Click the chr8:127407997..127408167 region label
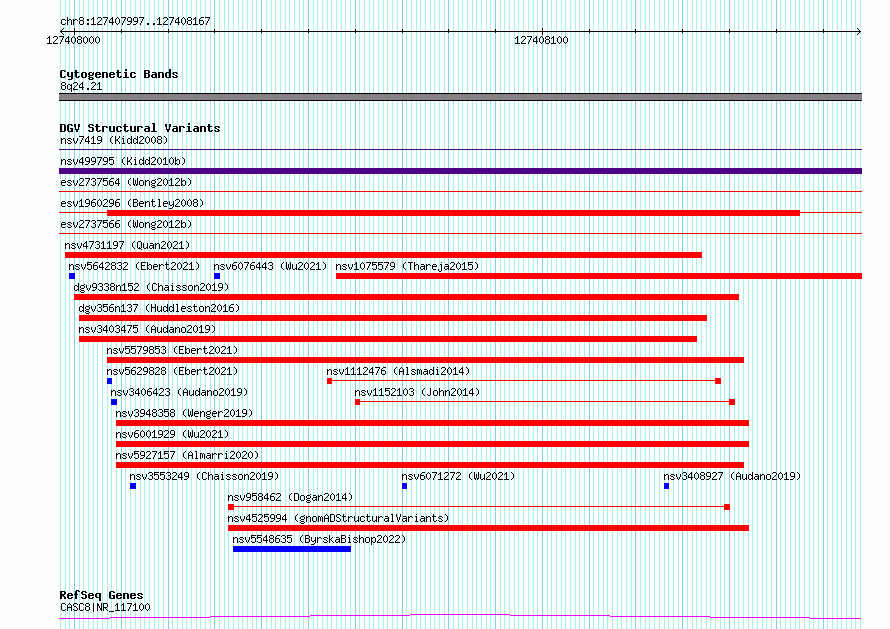Image resolution: width=890 pixels, height=629 pixels. point(135,21)
